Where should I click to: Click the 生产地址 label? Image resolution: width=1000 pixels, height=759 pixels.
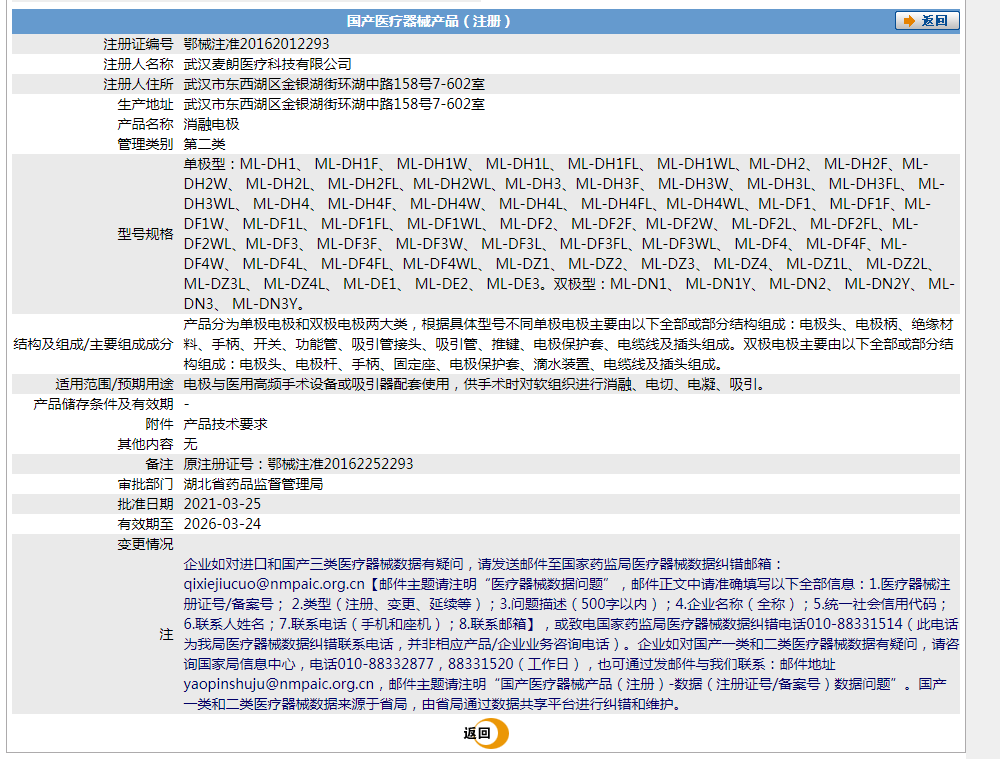(145, 104)
